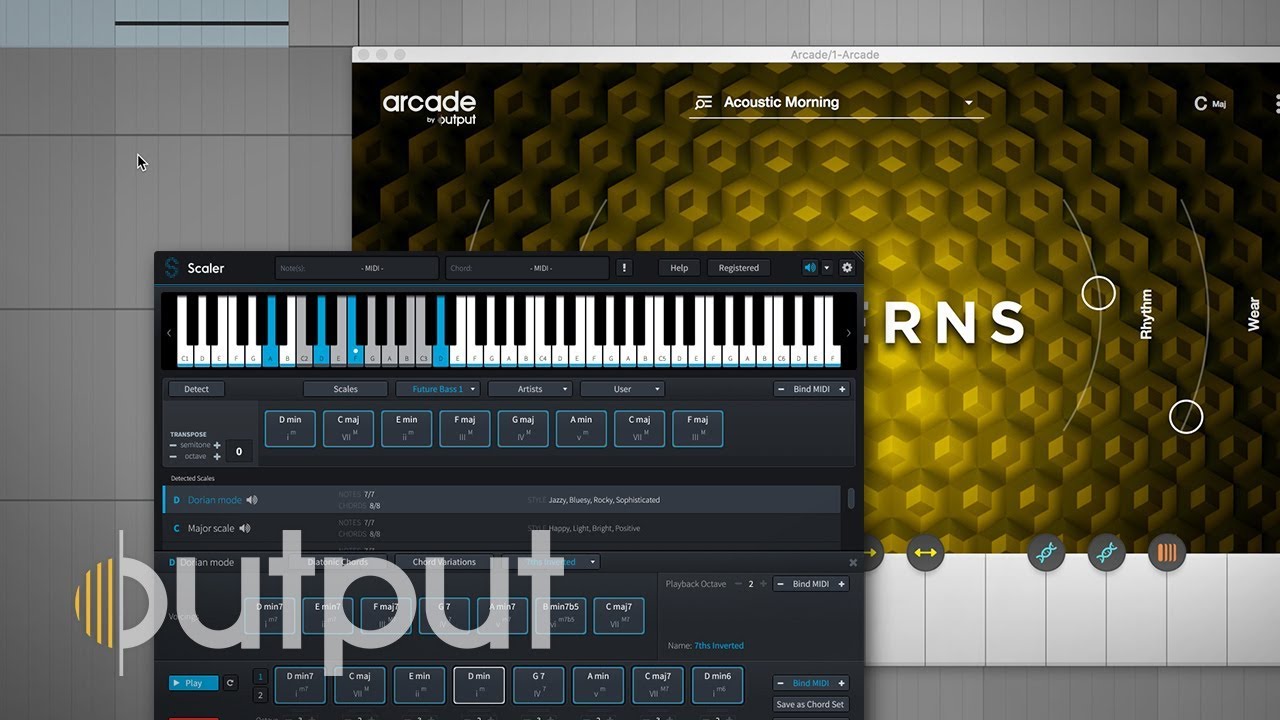This screenshot has height=720, width=1280.
Task: Decrease semitone transpose with minus
Action: (x=173, y=445)
